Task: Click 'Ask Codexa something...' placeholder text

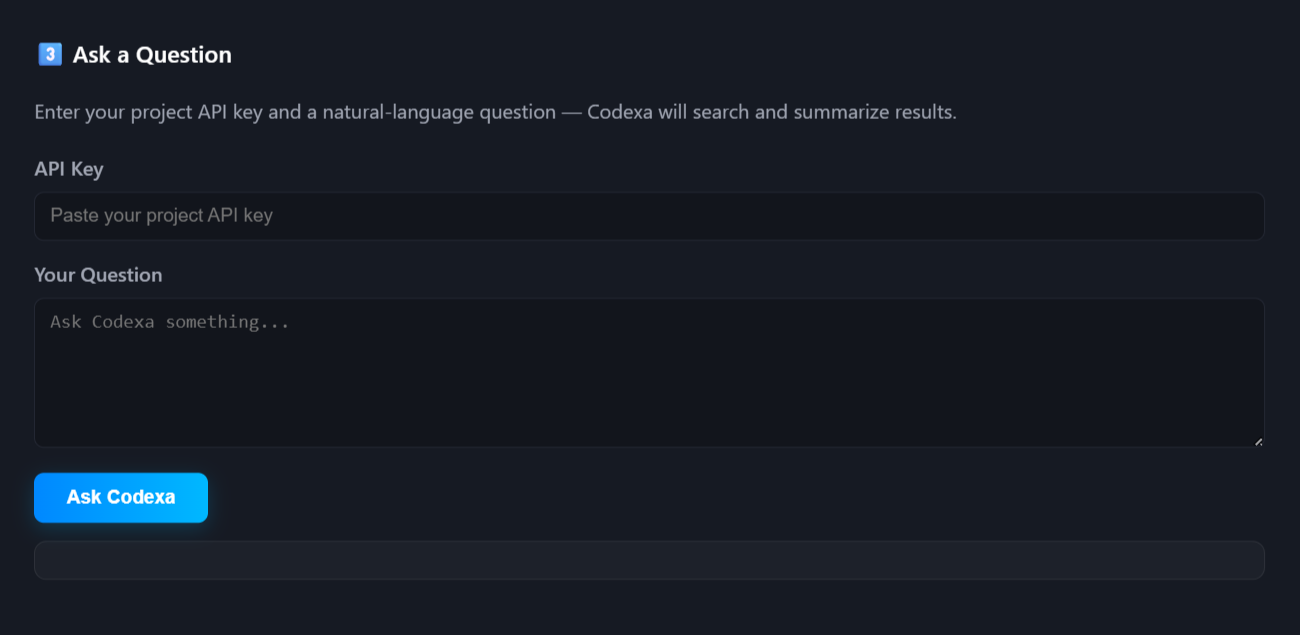Action: 169,322
